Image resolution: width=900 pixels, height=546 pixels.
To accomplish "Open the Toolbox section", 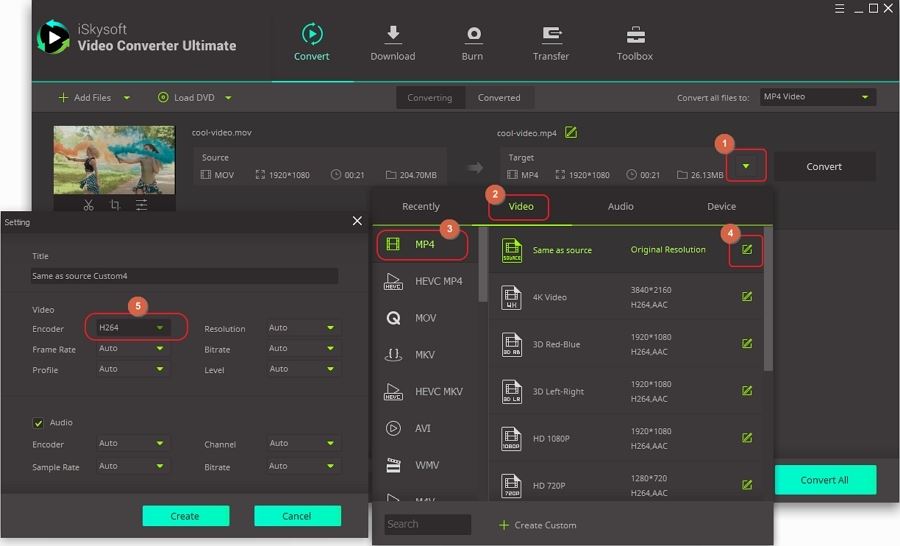I will tap(634, 44).
